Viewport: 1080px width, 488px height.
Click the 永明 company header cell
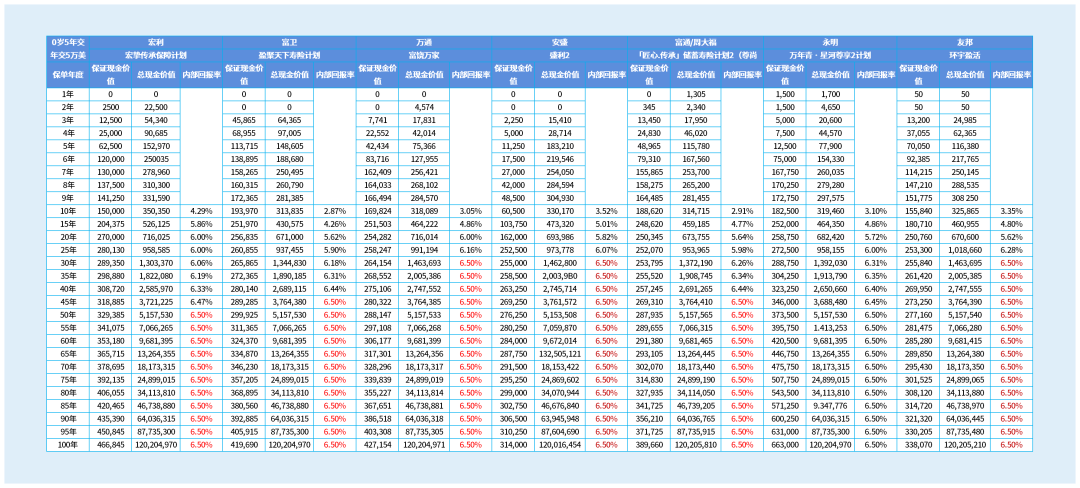pyautogui.click(x=830, y=42)
